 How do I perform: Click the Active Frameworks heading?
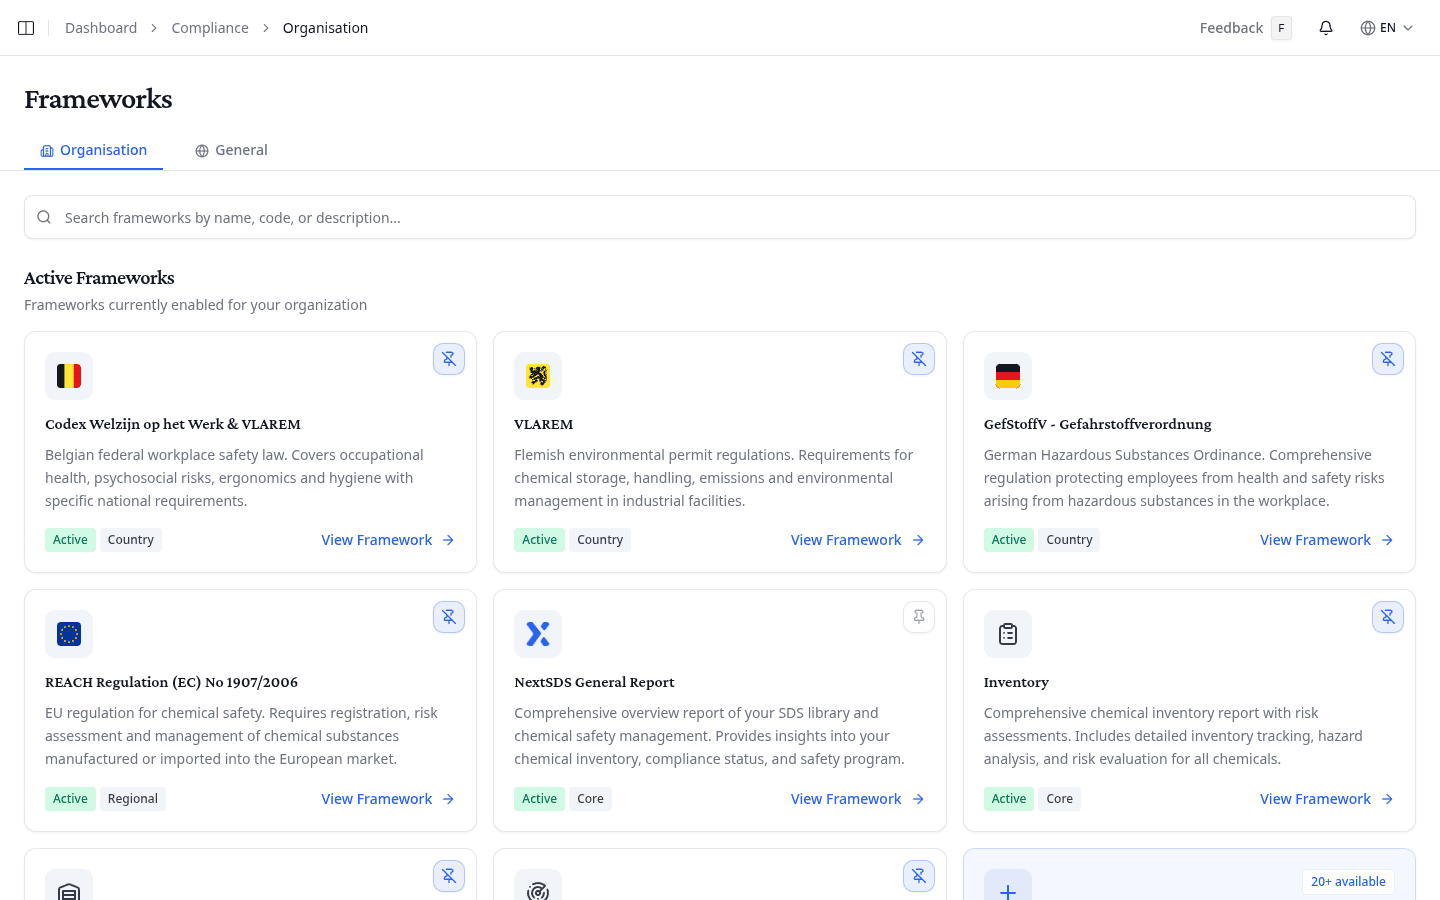point(99,278)
